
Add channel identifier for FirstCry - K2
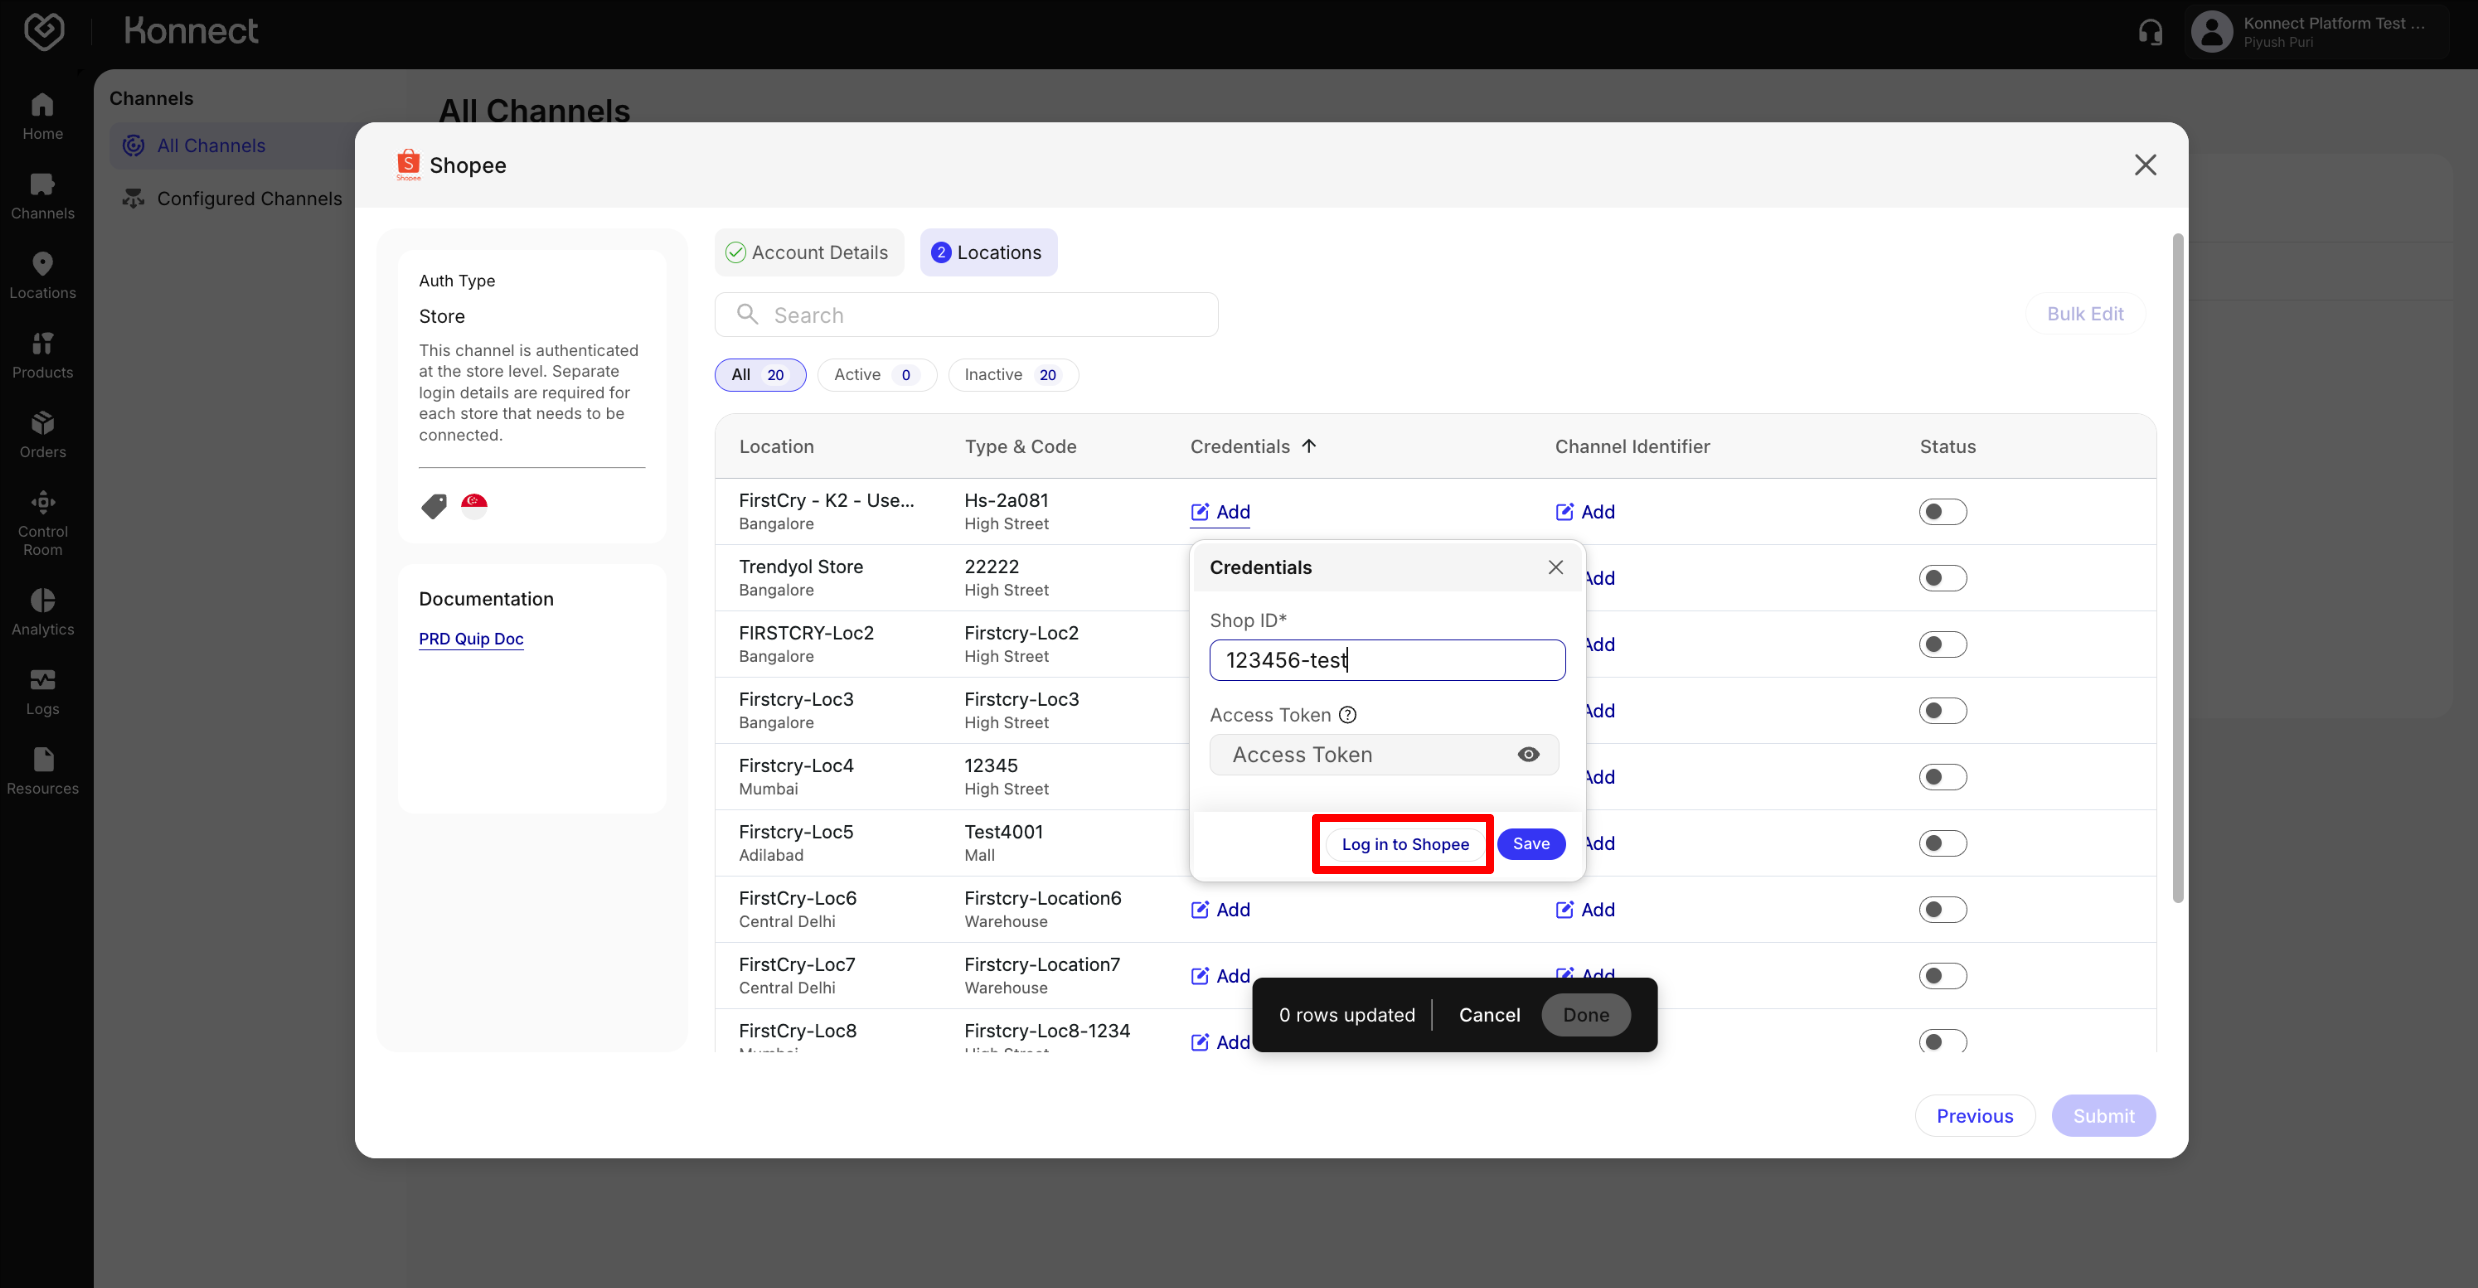[x=1585, y=512]
